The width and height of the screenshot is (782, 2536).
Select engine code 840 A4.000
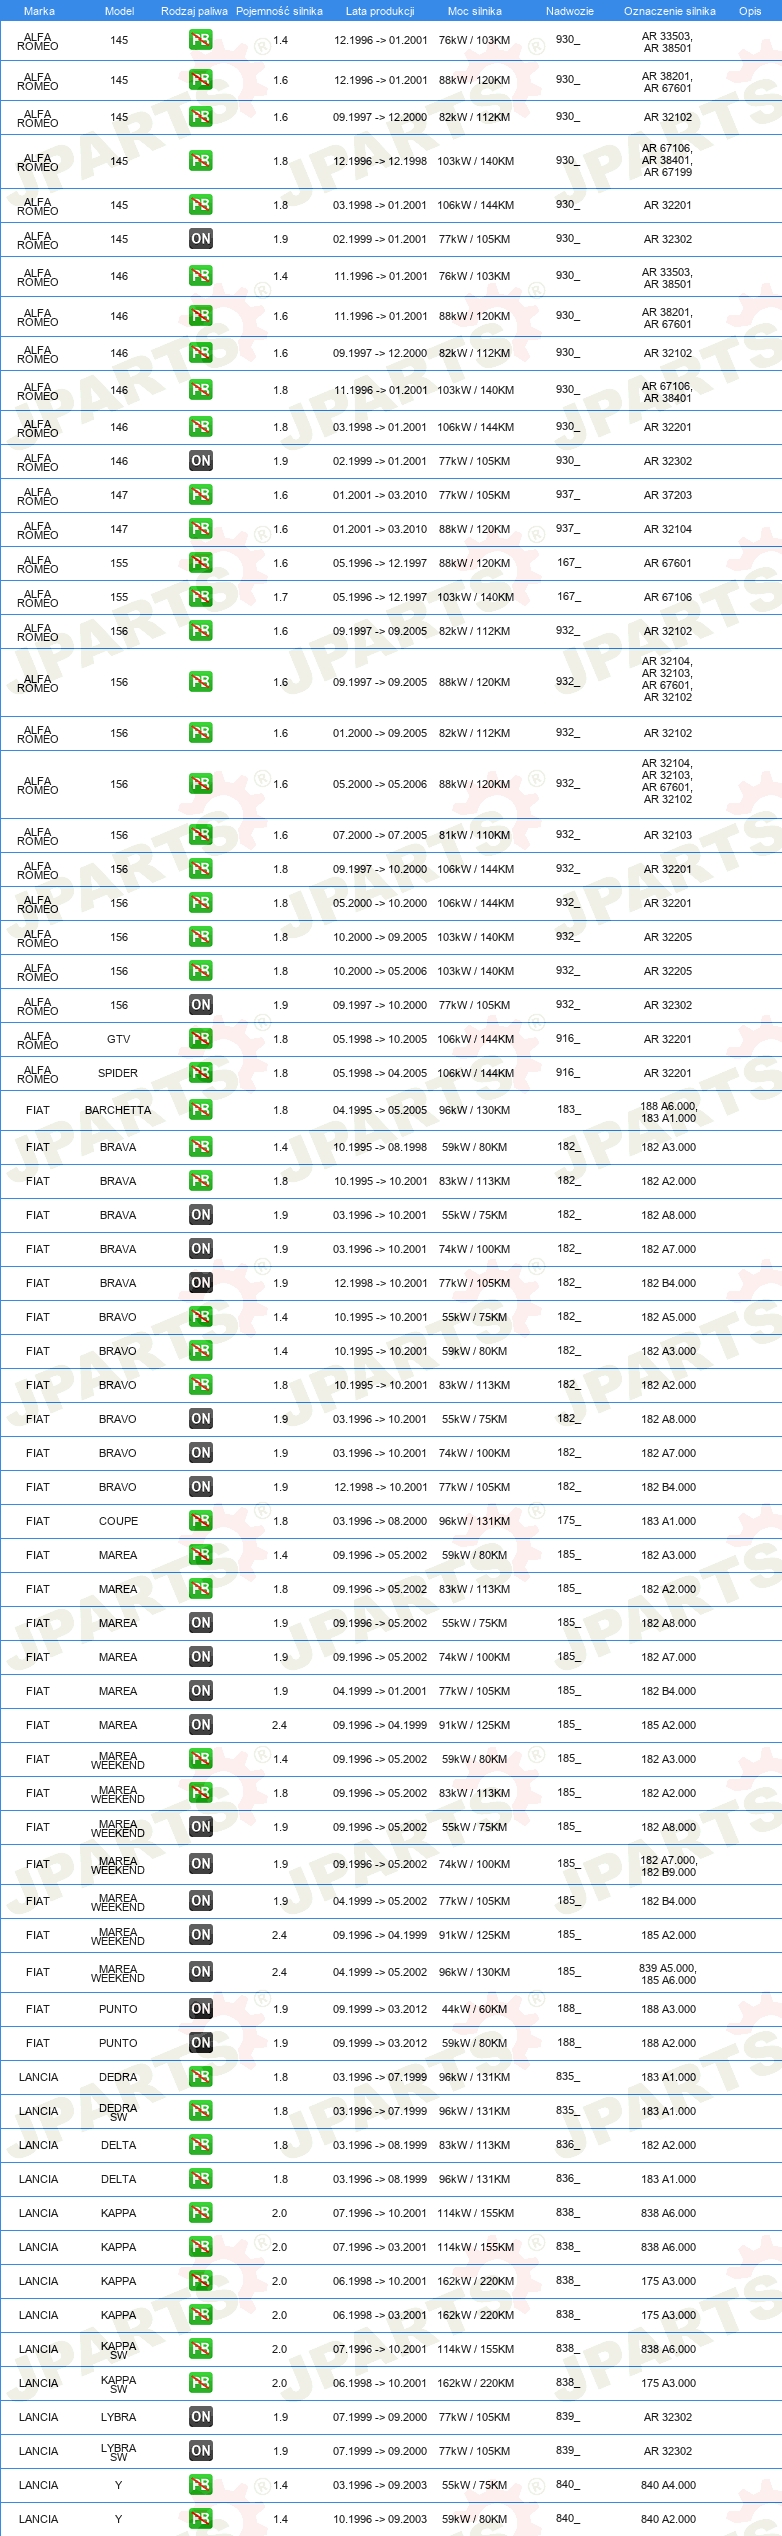click(668, 2485)
